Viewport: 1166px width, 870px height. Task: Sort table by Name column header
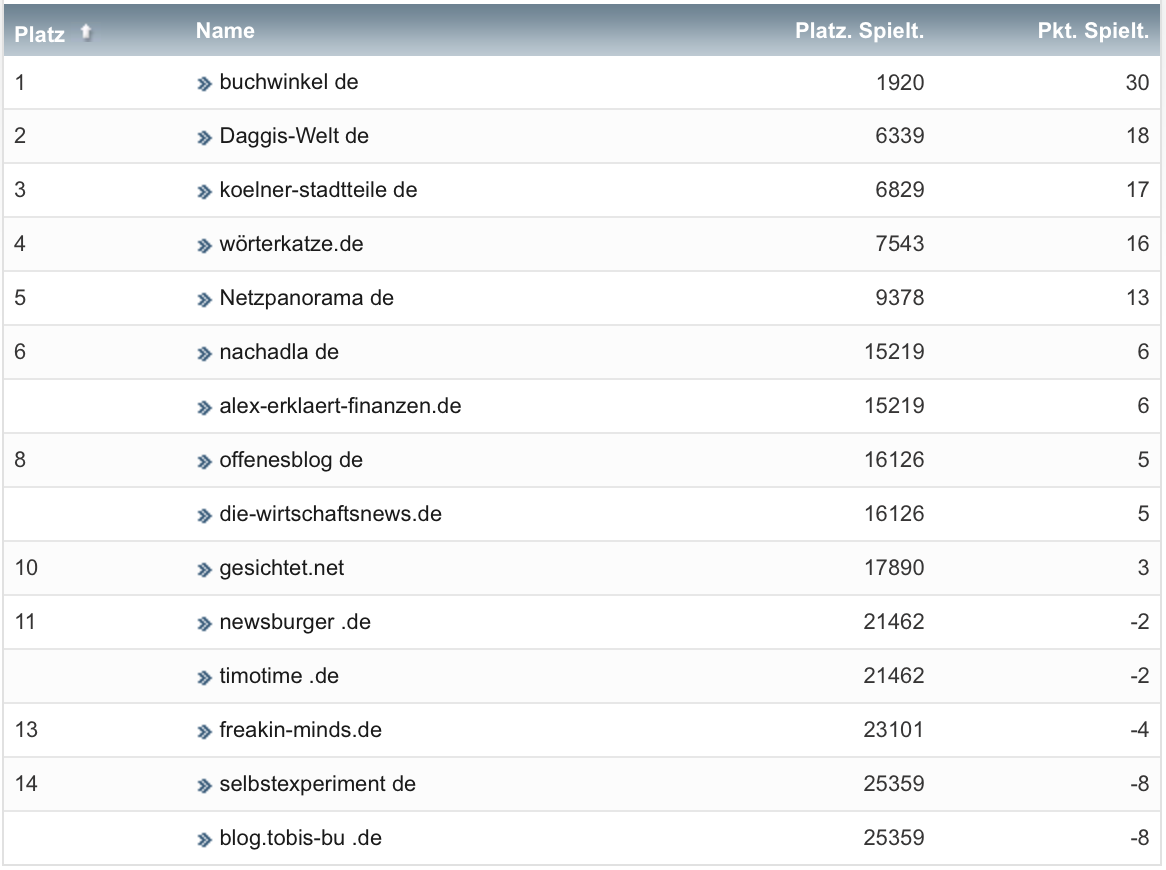(225, 31)
